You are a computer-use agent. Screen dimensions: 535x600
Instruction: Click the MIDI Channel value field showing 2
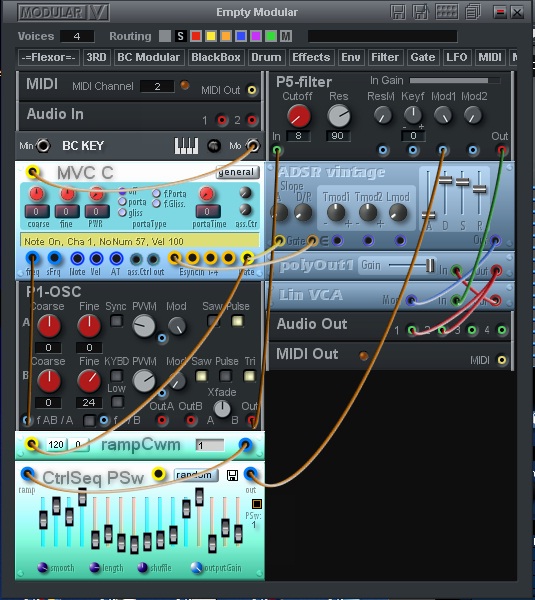coord(157,86)
